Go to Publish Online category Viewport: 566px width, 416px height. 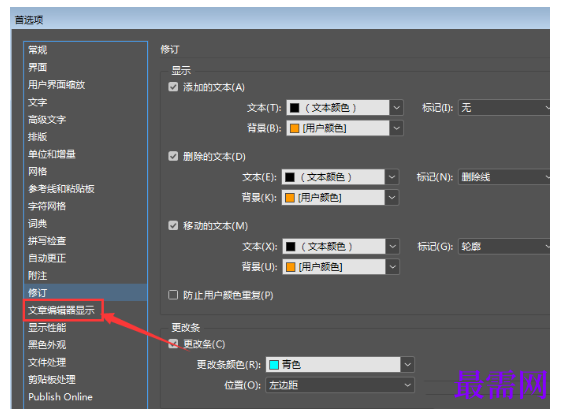coord(60,397)
